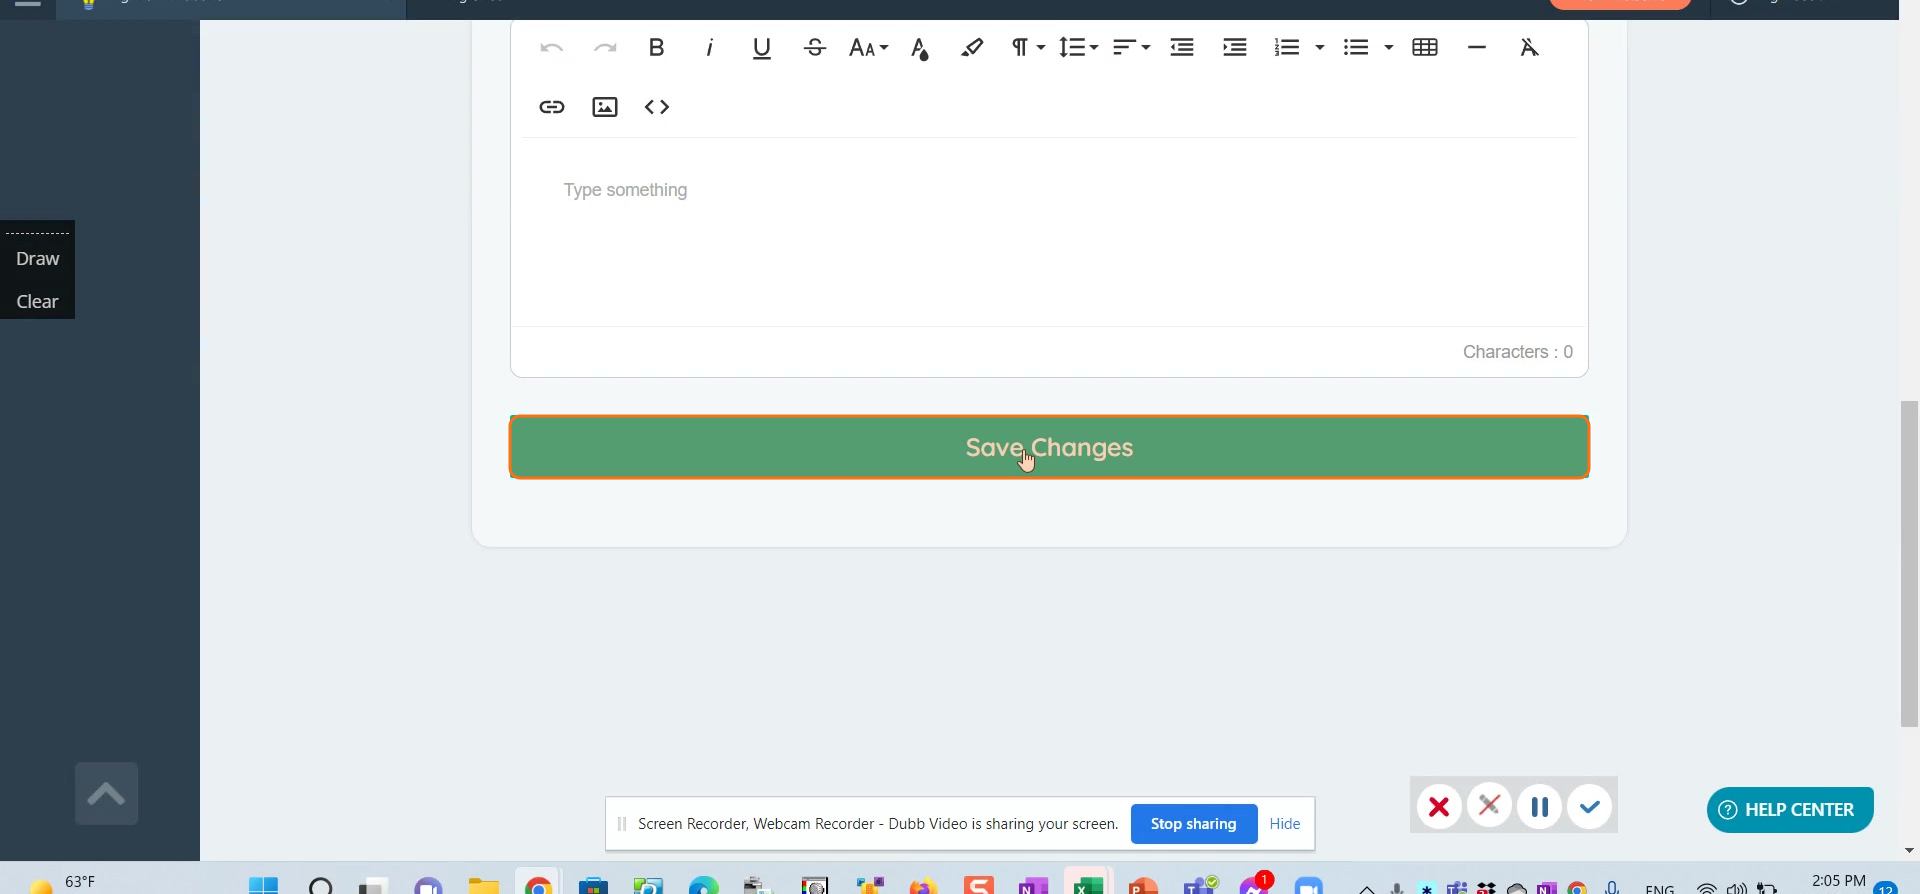Expand the ordered list style arrow
1920x894 pixels.
pos(1320,47)
